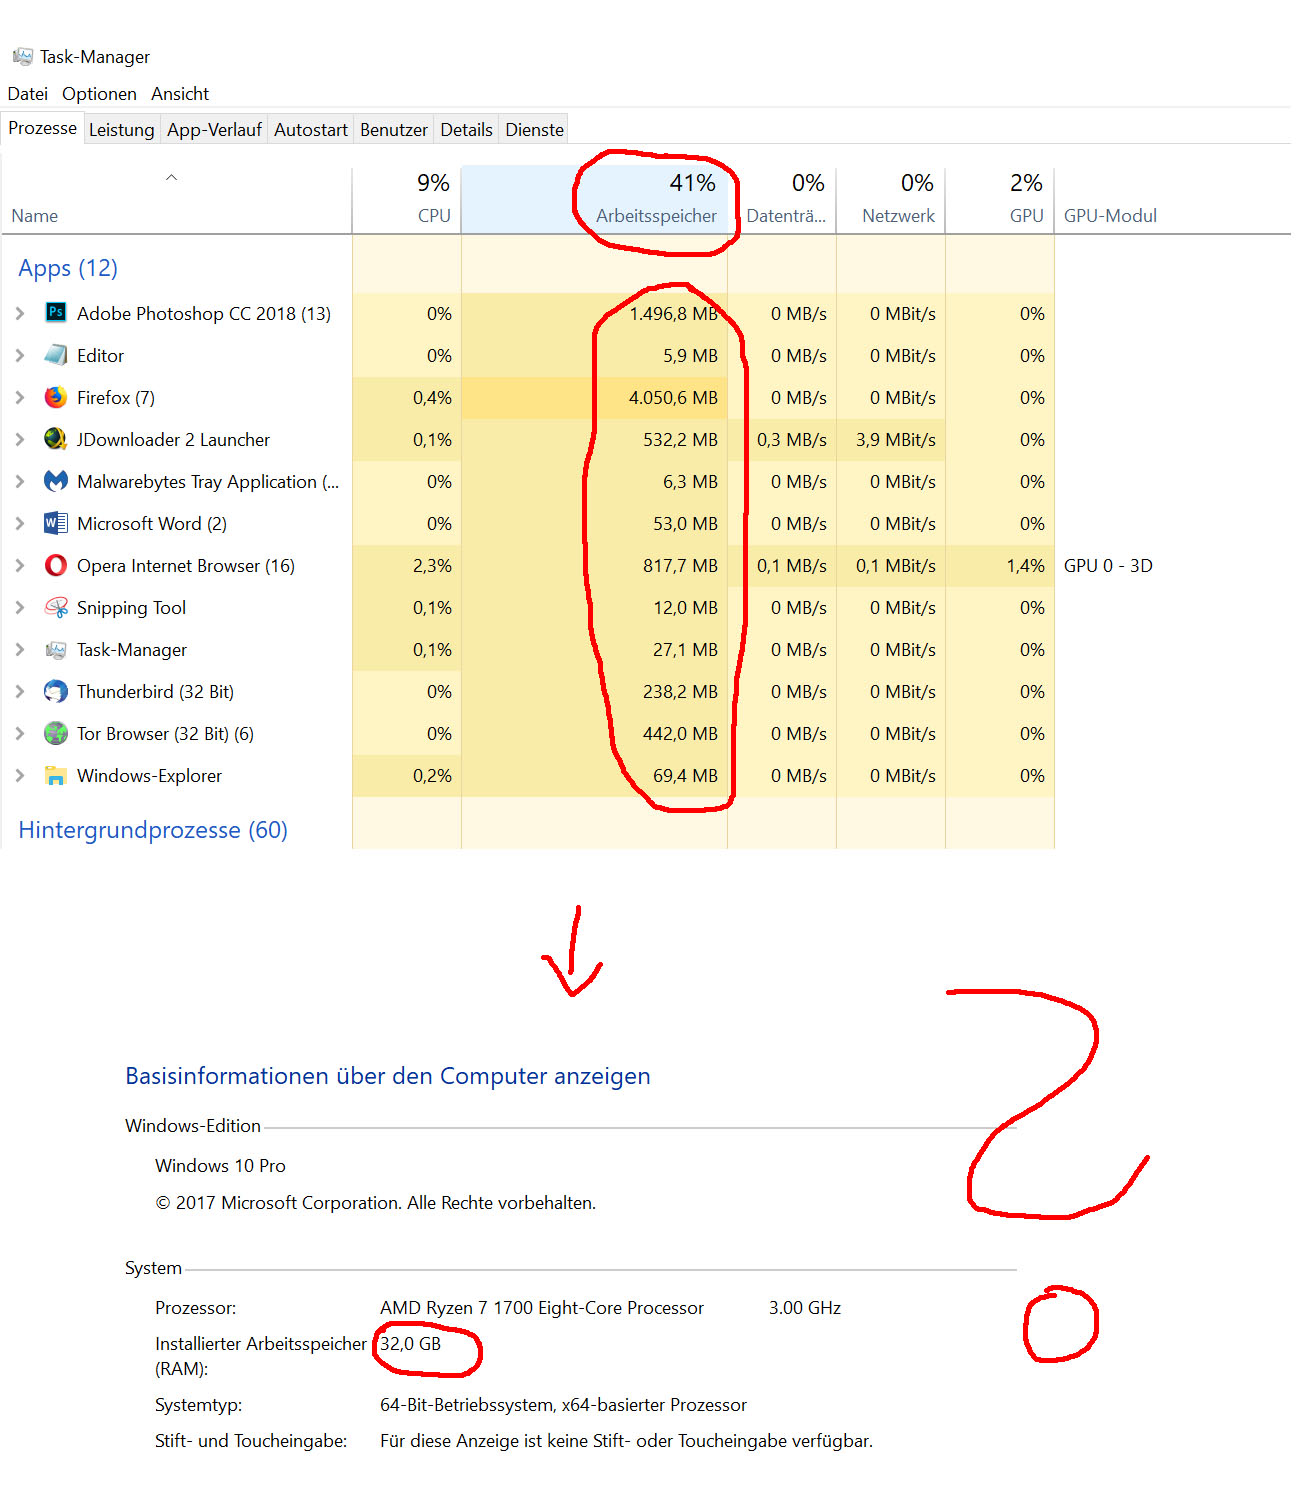The image size is (1296, 1505).
Task: Select the Windows-Explorer folder icon
Action: [55, 775]
